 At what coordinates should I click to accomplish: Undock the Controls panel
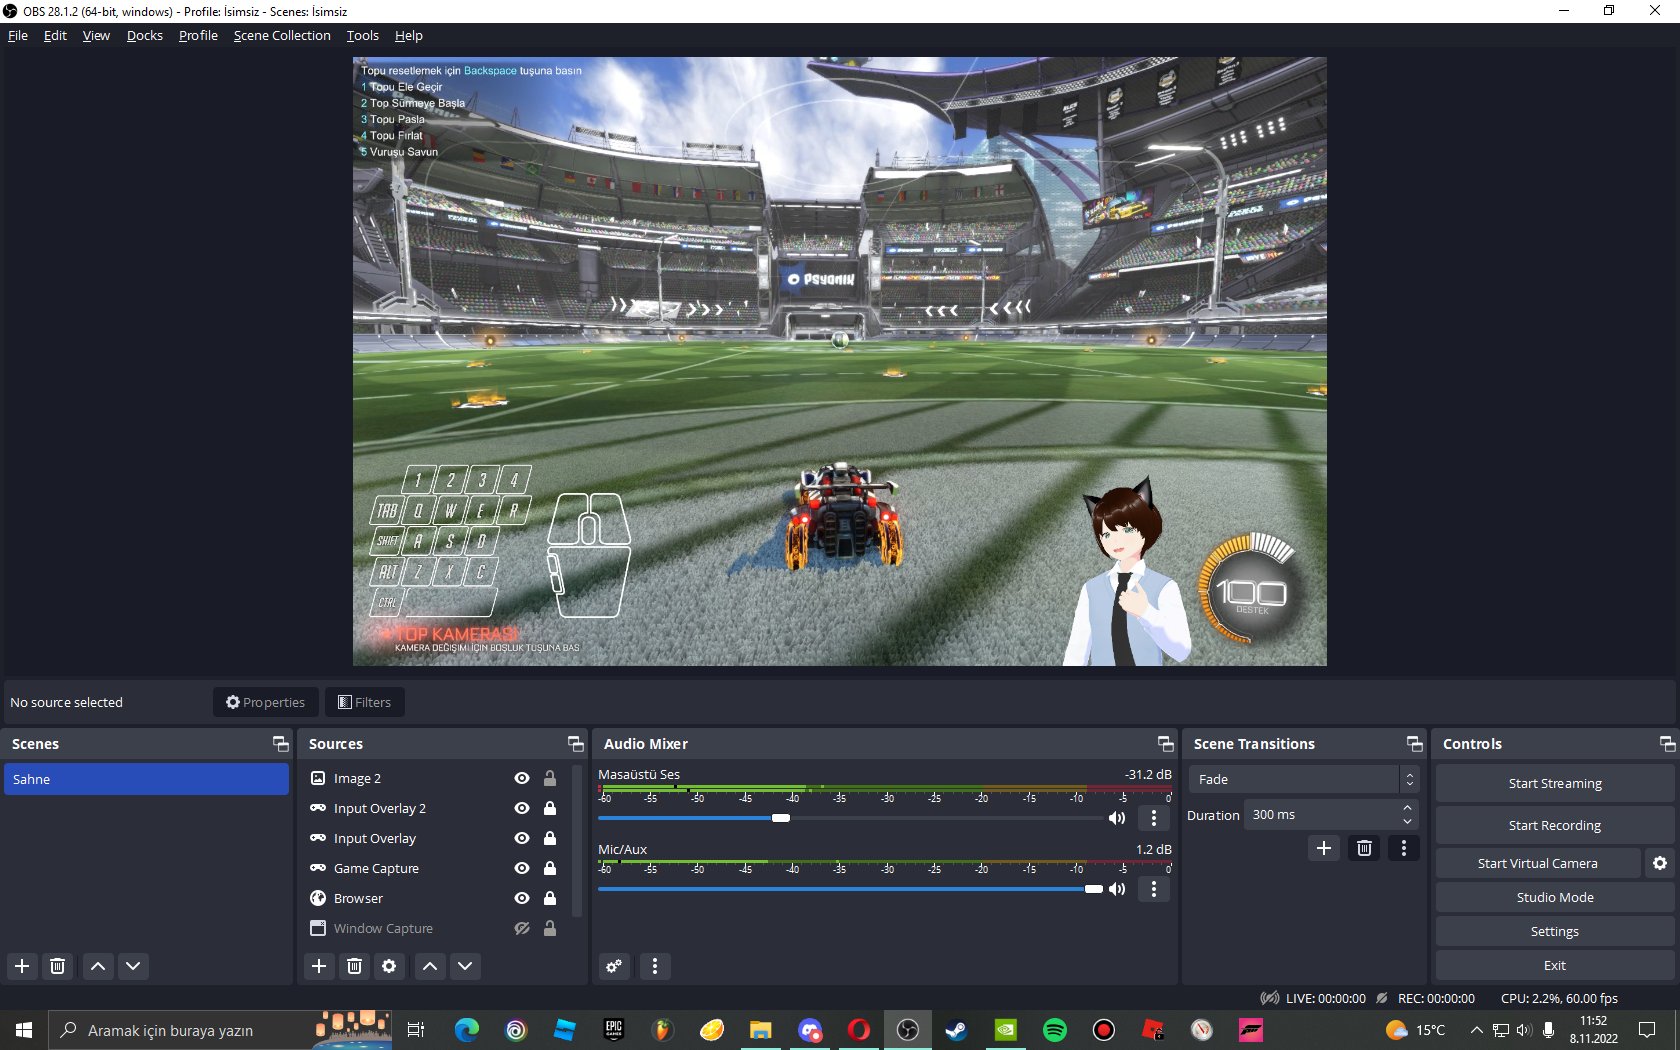[x=1667, y=744]
